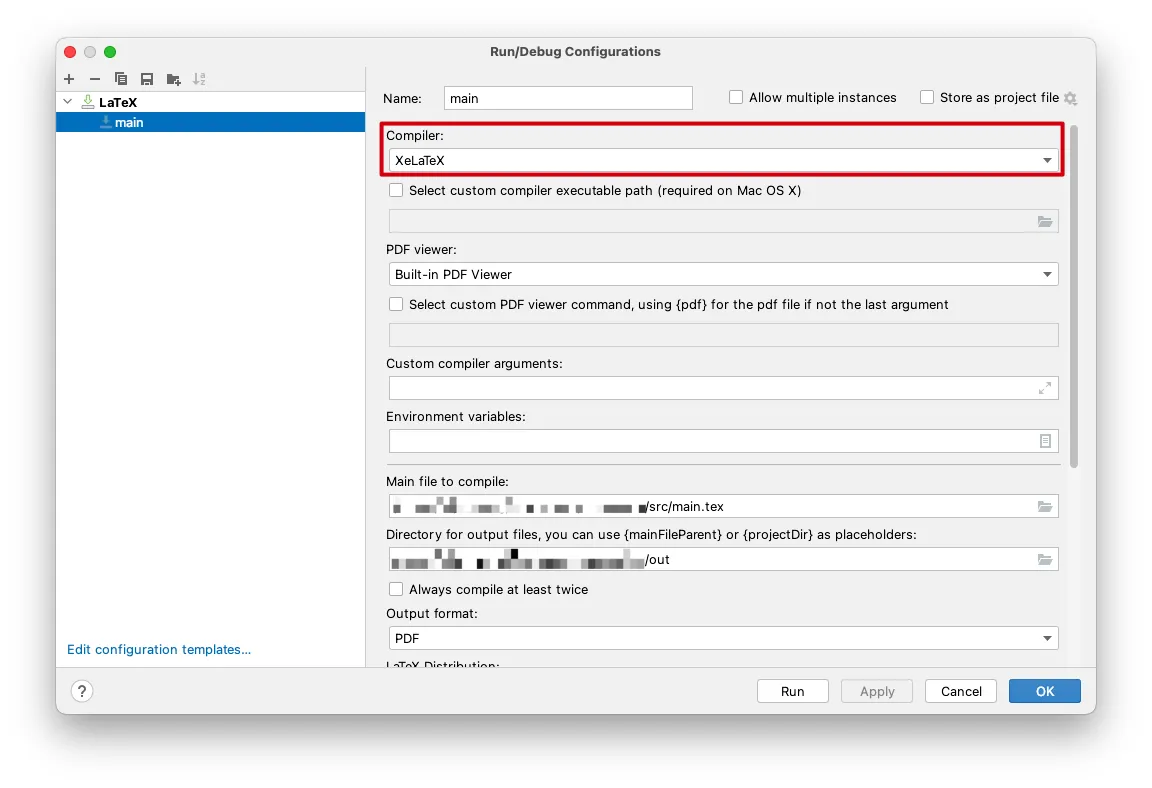The height and width of the screenshot is (788, 1152).
Task: Click the Environment variables edit icon
Action: coord(1045,441)
